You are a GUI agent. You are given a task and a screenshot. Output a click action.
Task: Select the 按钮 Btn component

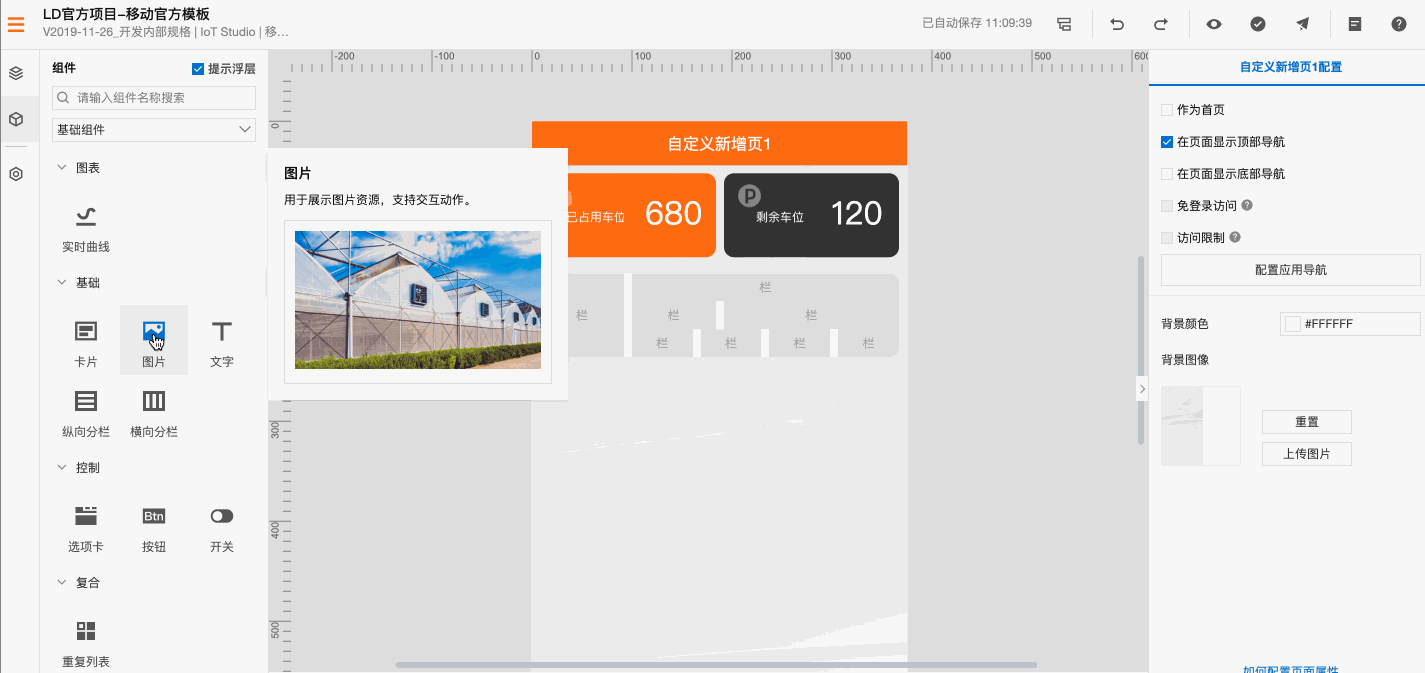click(154, 528)
